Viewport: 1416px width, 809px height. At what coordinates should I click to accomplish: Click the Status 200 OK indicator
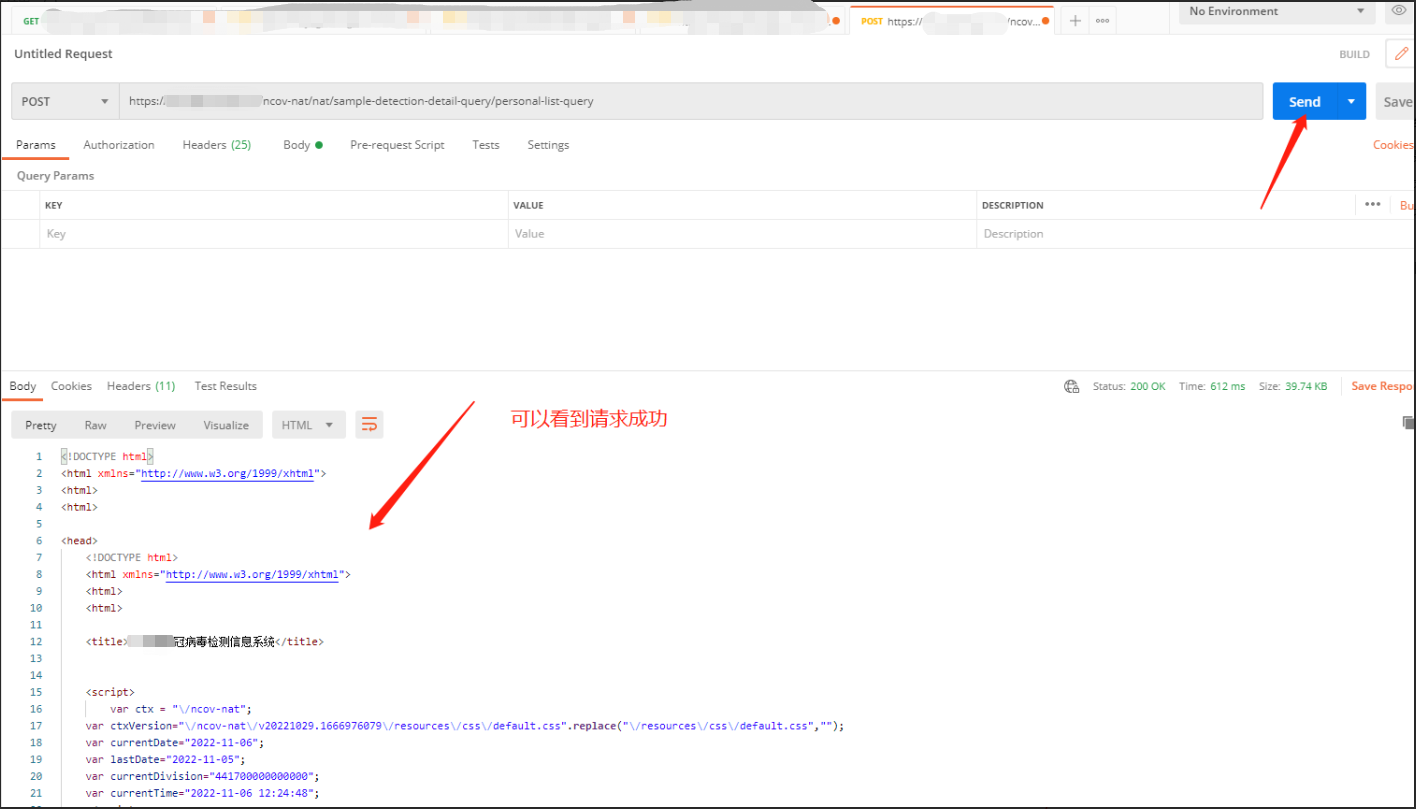point(1129,386)
